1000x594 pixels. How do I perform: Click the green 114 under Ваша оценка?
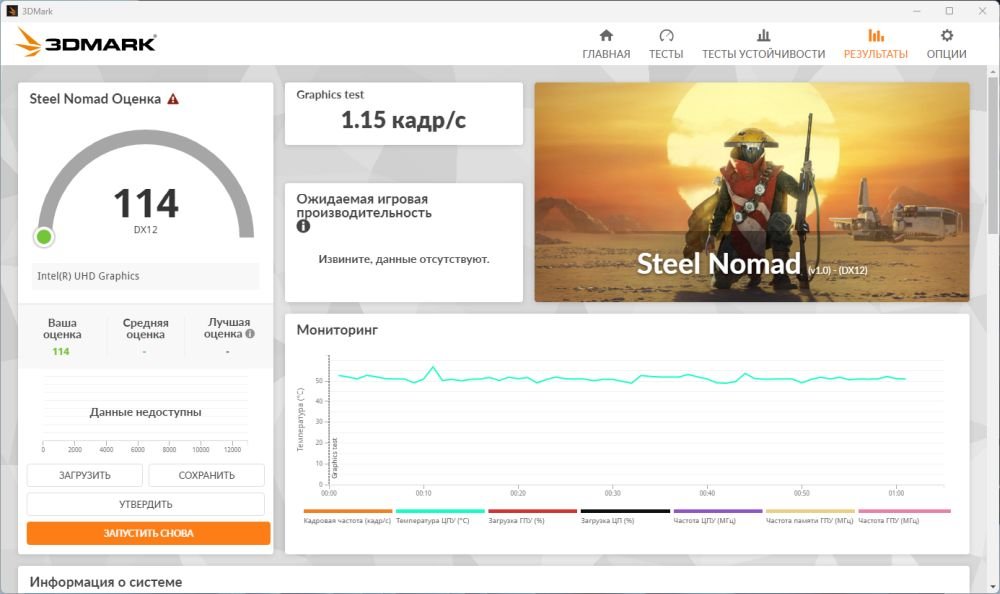(x=61, y=352)
